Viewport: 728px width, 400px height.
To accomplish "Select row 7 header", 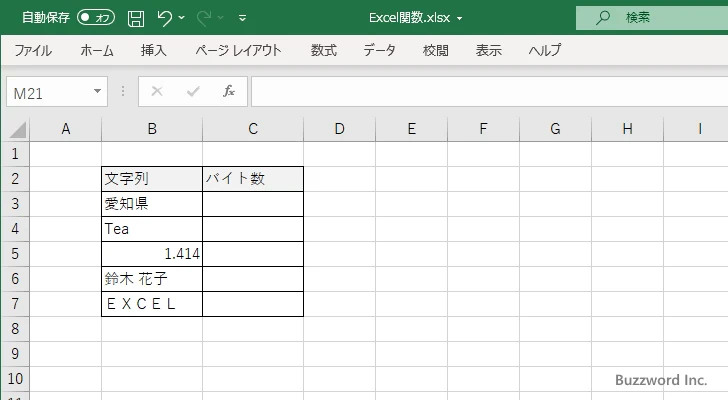I will coord(15,304).
